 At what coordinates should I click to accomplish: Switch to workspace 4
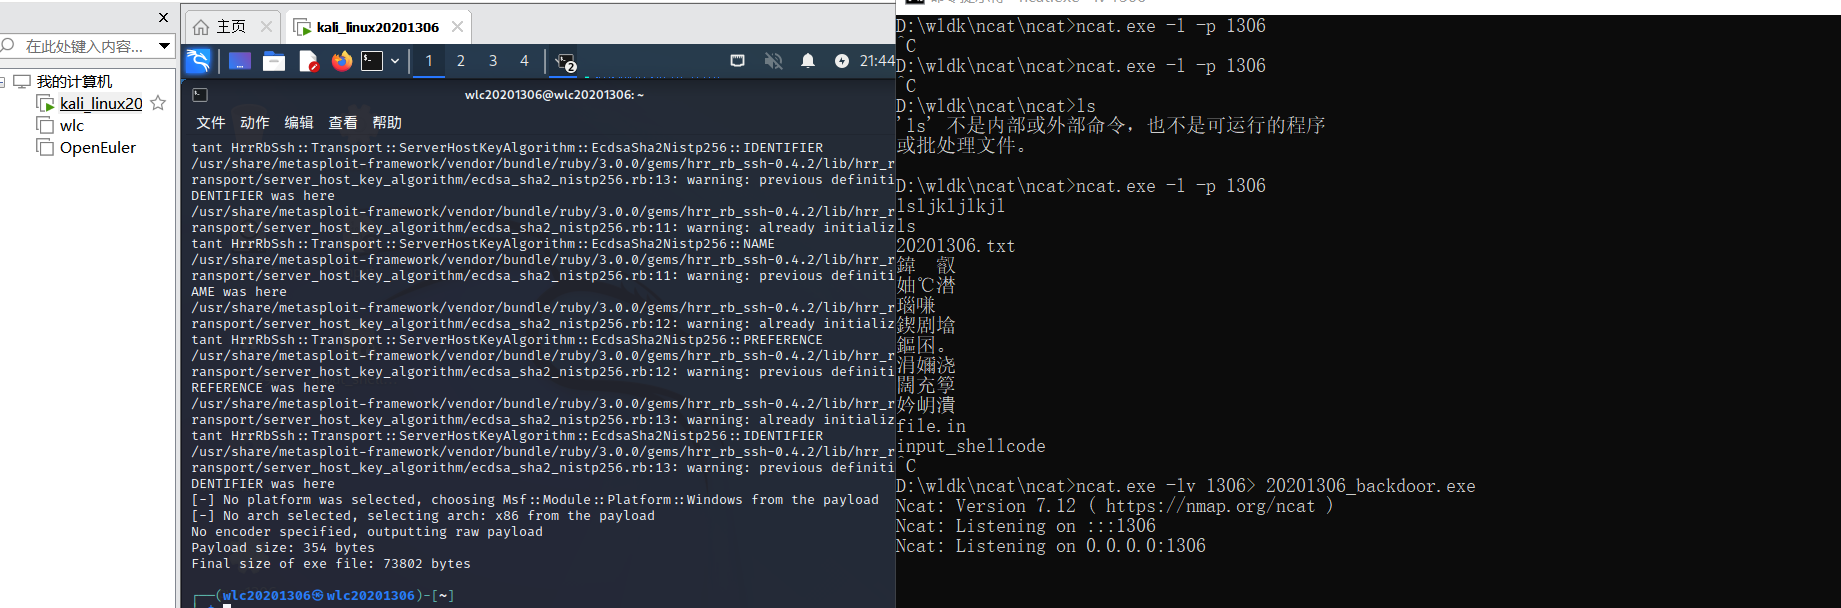tap(524, 61)
